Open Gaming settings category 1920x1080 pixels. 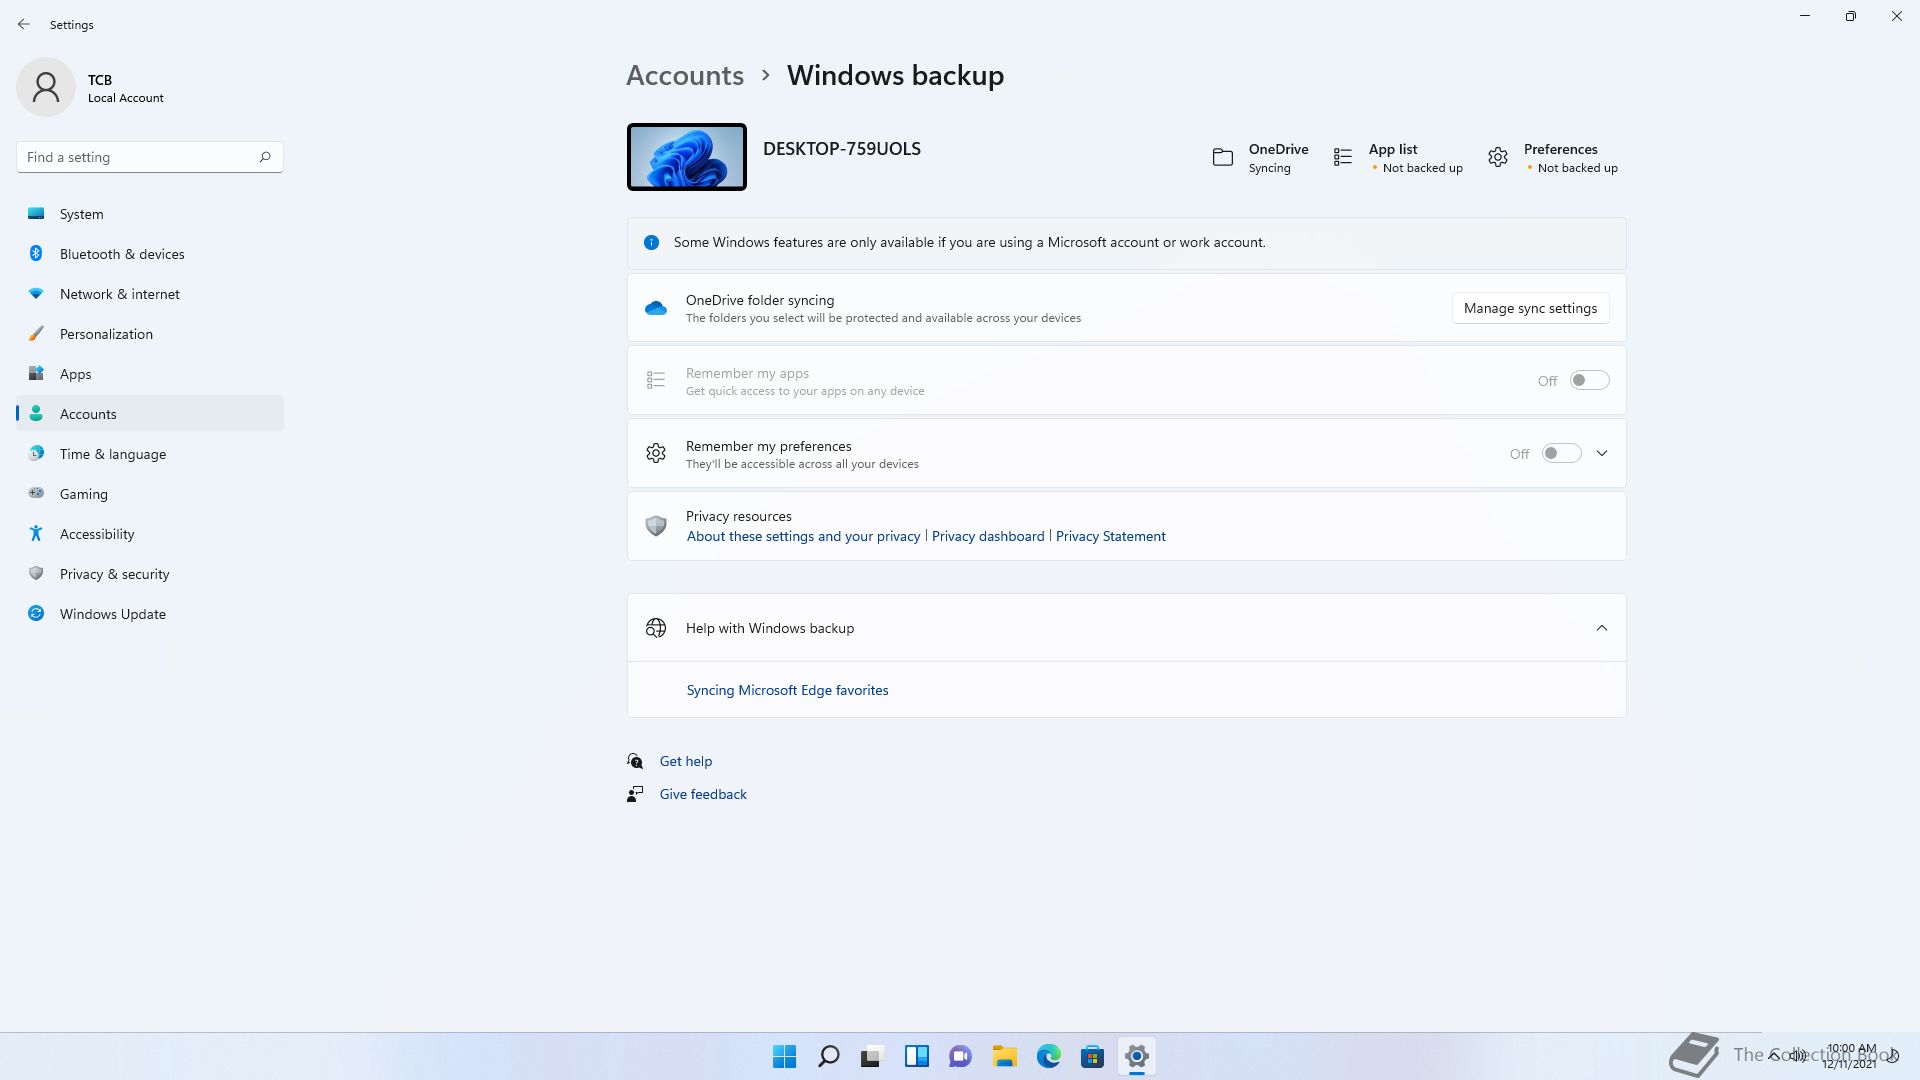pyautogui.click(x=150, y=494)
